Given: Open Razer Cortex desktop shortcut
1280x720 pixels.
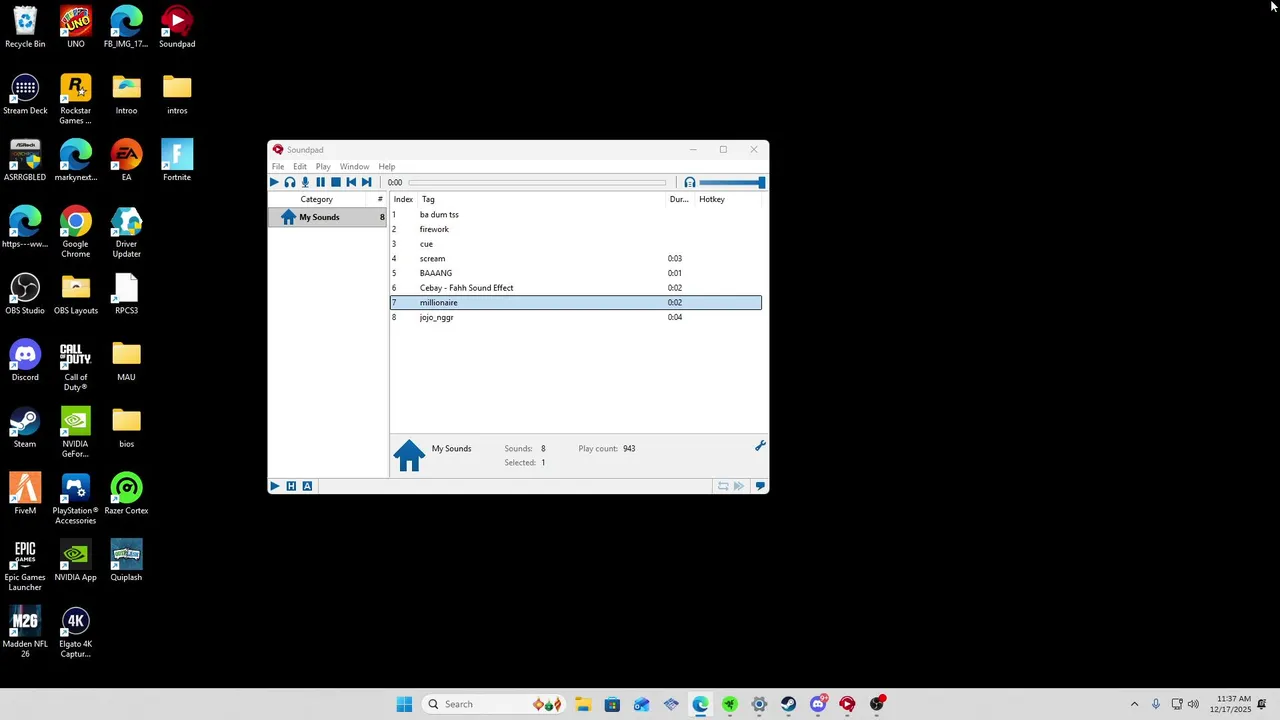Looking at the screenshot, I should 126,495.
